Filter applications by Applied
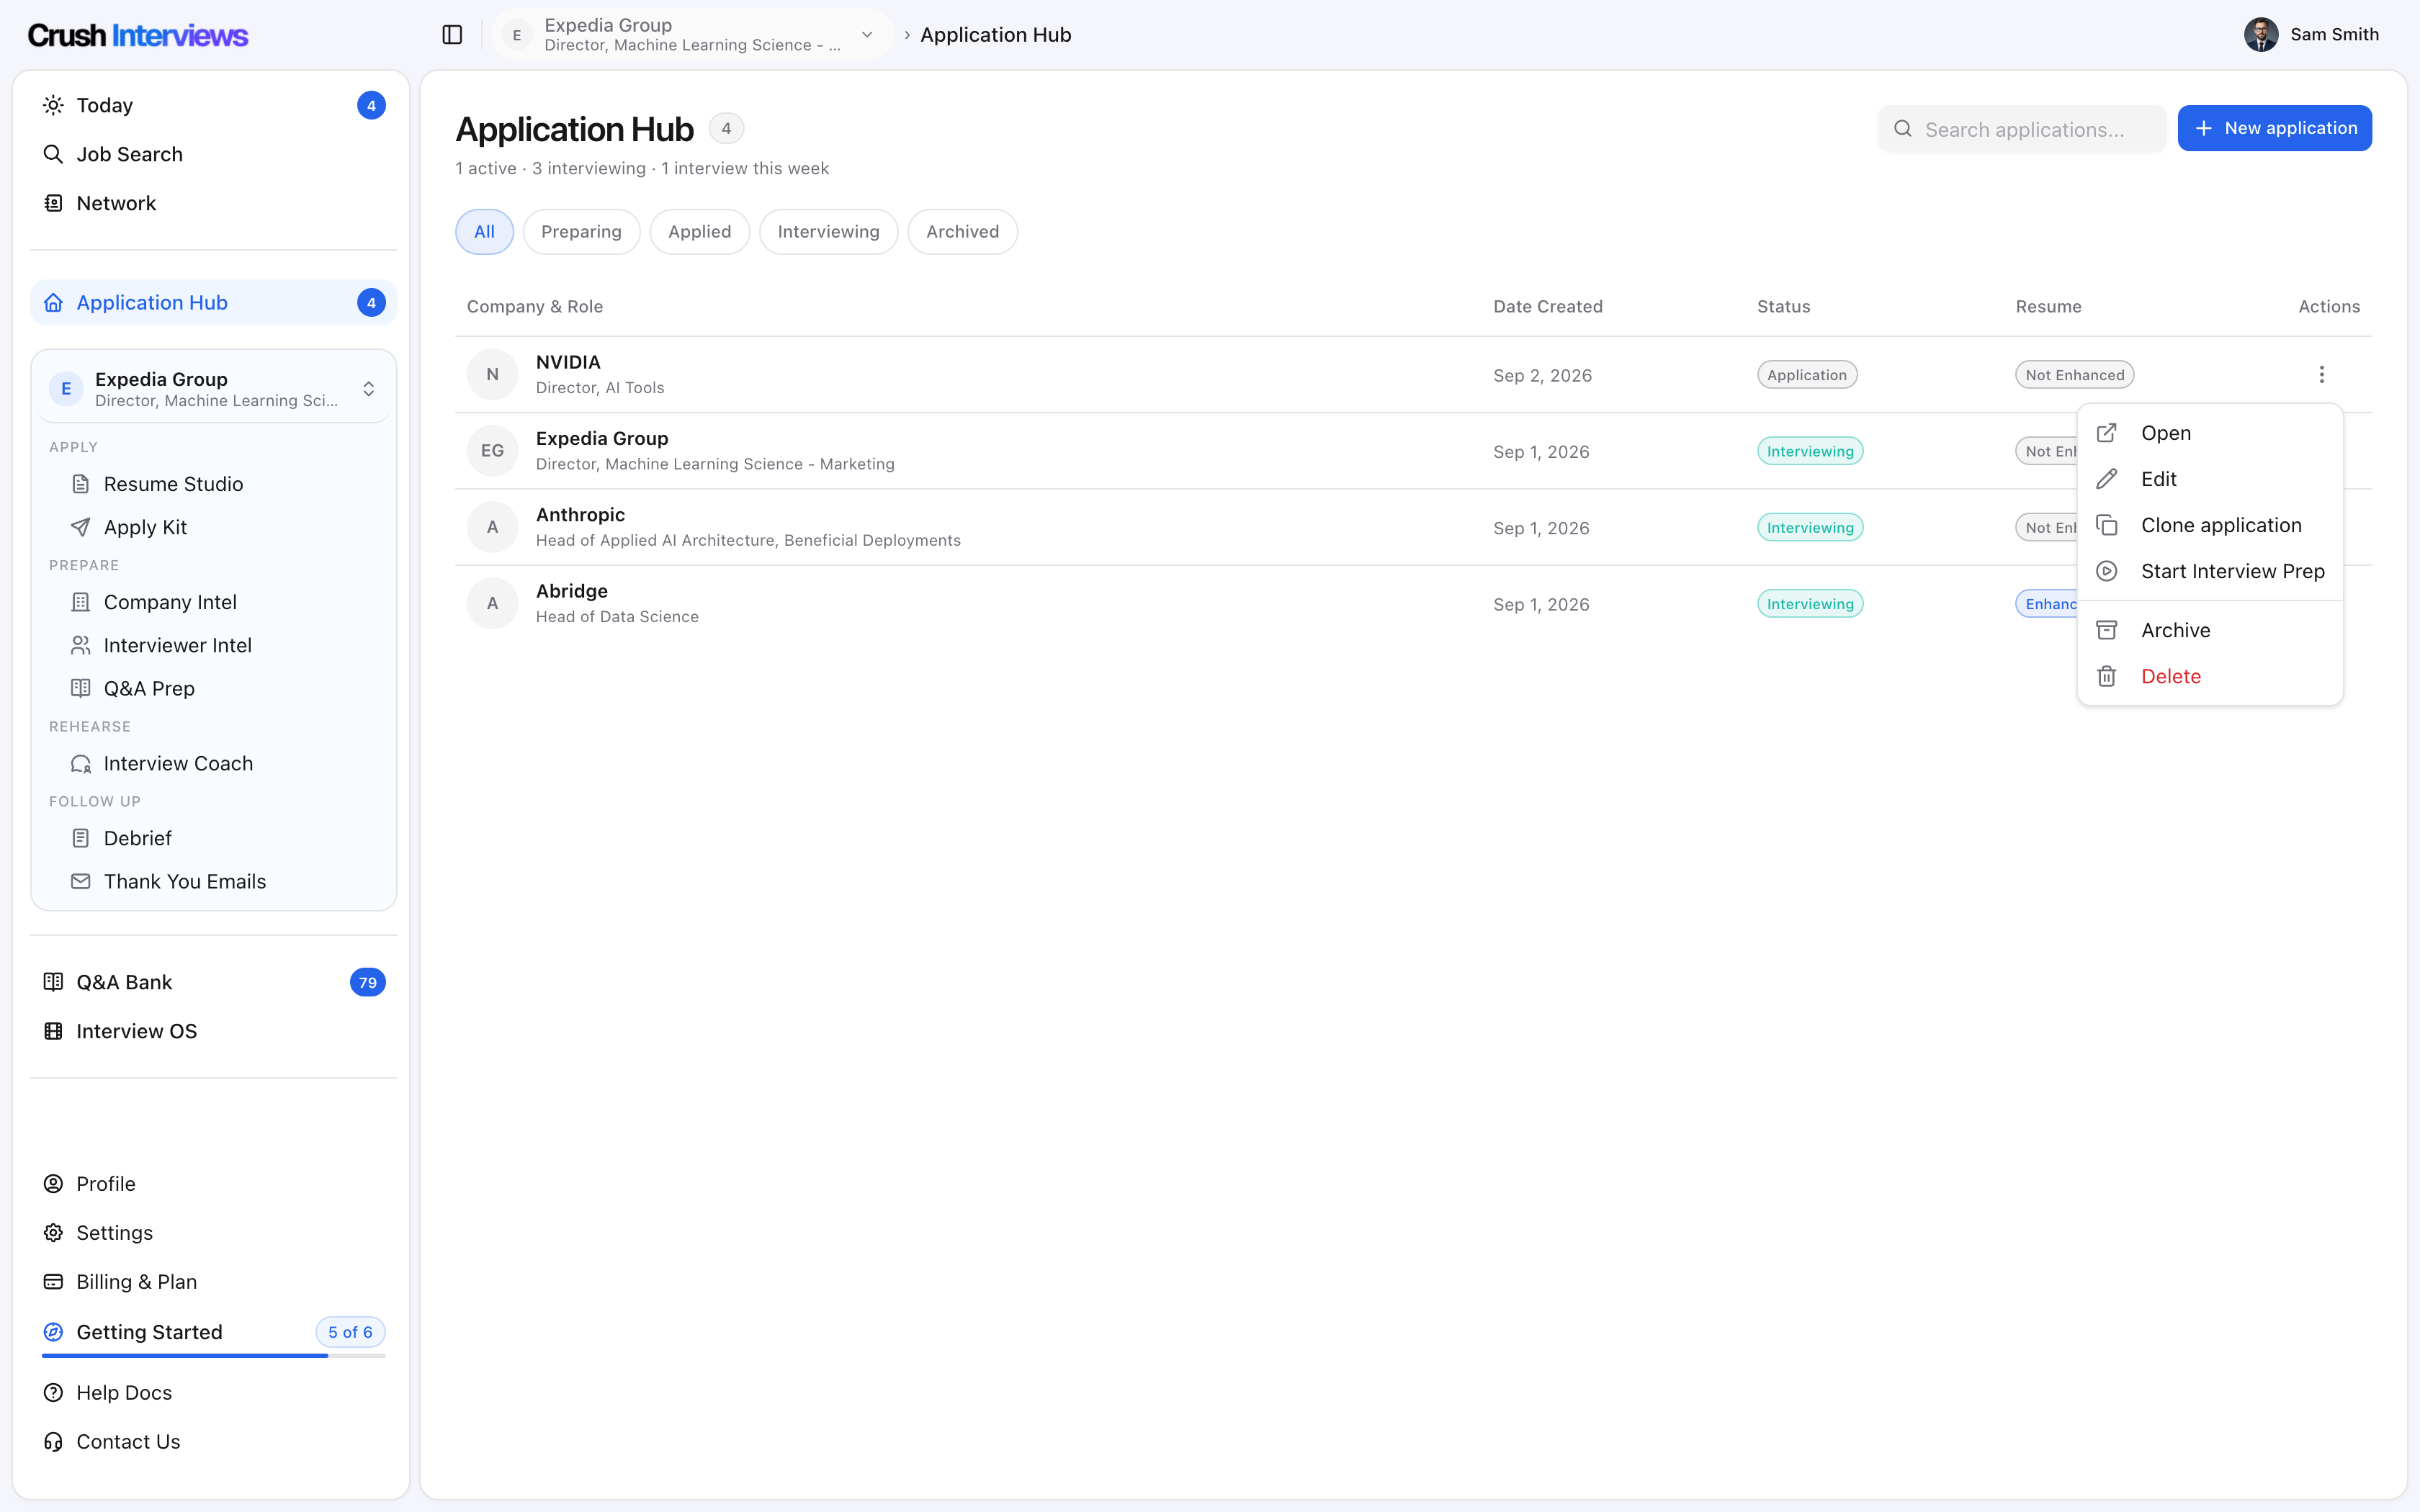The height and width of the screenshot is (1512, 2420). pos(700,232)
